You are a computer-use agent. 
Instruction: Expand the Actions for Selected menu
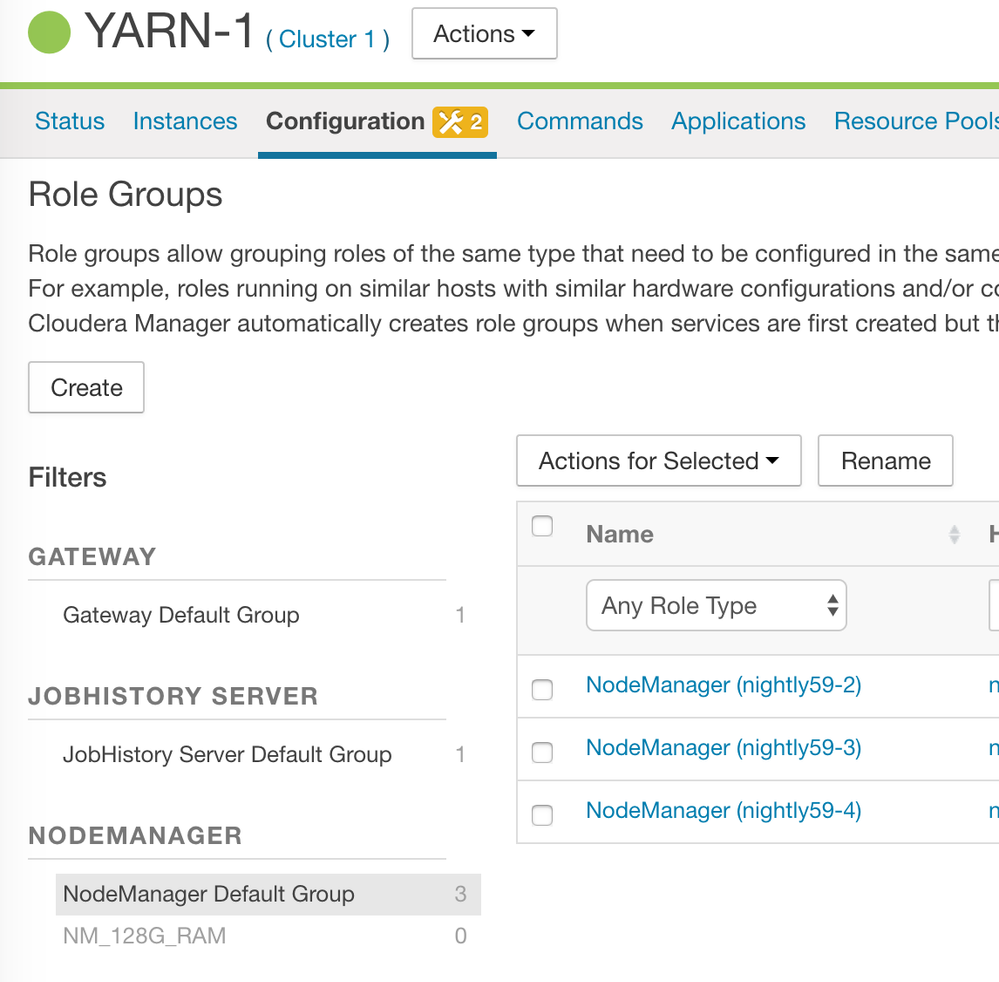pos(658,461)
